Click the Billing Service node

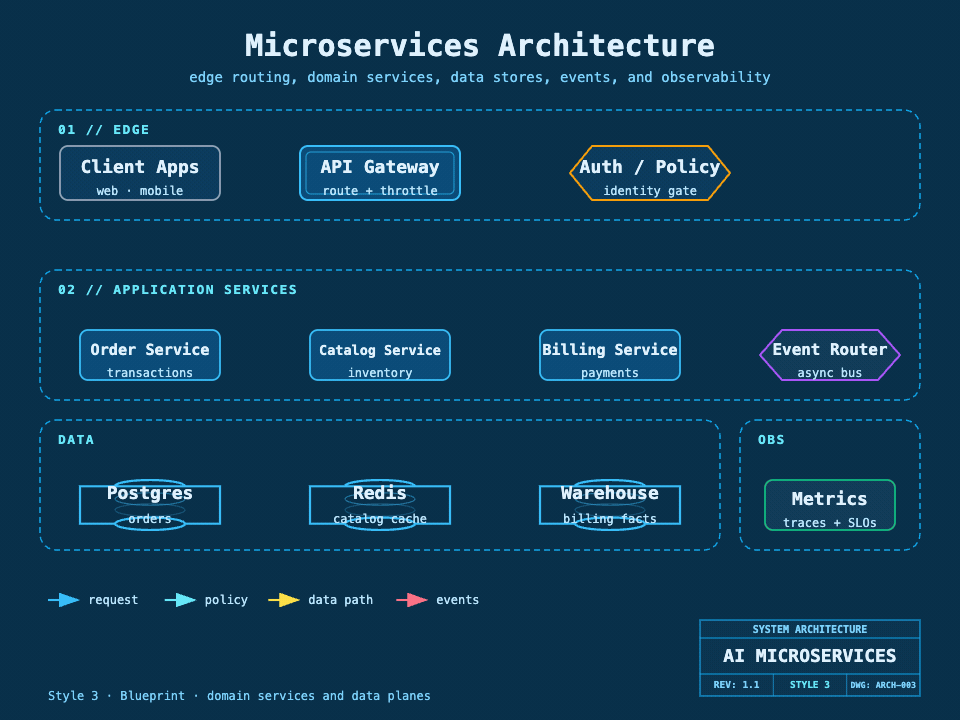point(610,355)
